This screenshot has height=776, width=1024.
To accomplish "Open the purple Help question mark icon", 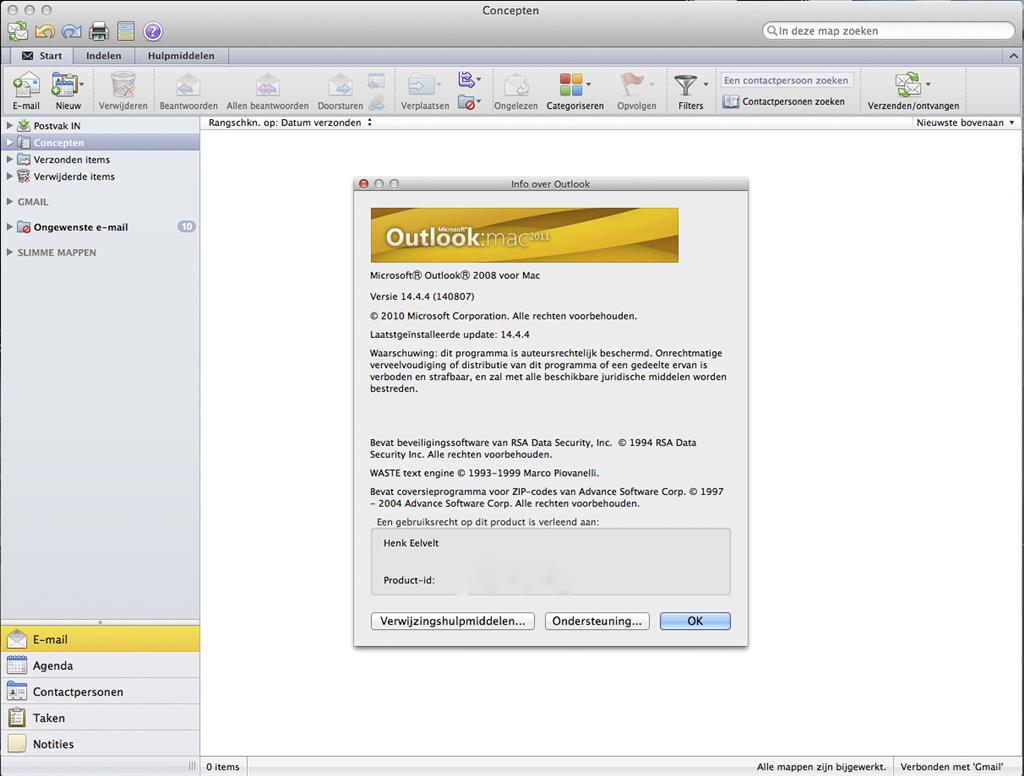I will tap(153, 31).
